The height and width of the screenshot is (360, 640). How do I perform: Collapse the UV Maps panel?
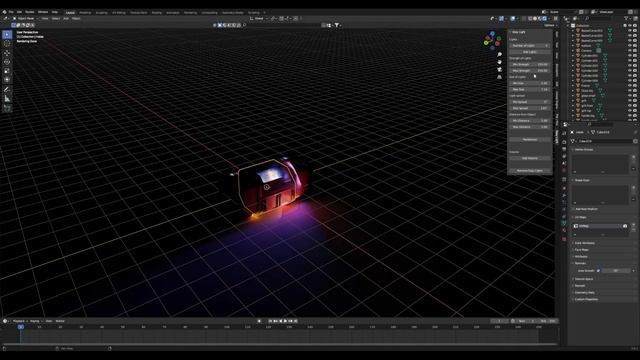(580, 218)
